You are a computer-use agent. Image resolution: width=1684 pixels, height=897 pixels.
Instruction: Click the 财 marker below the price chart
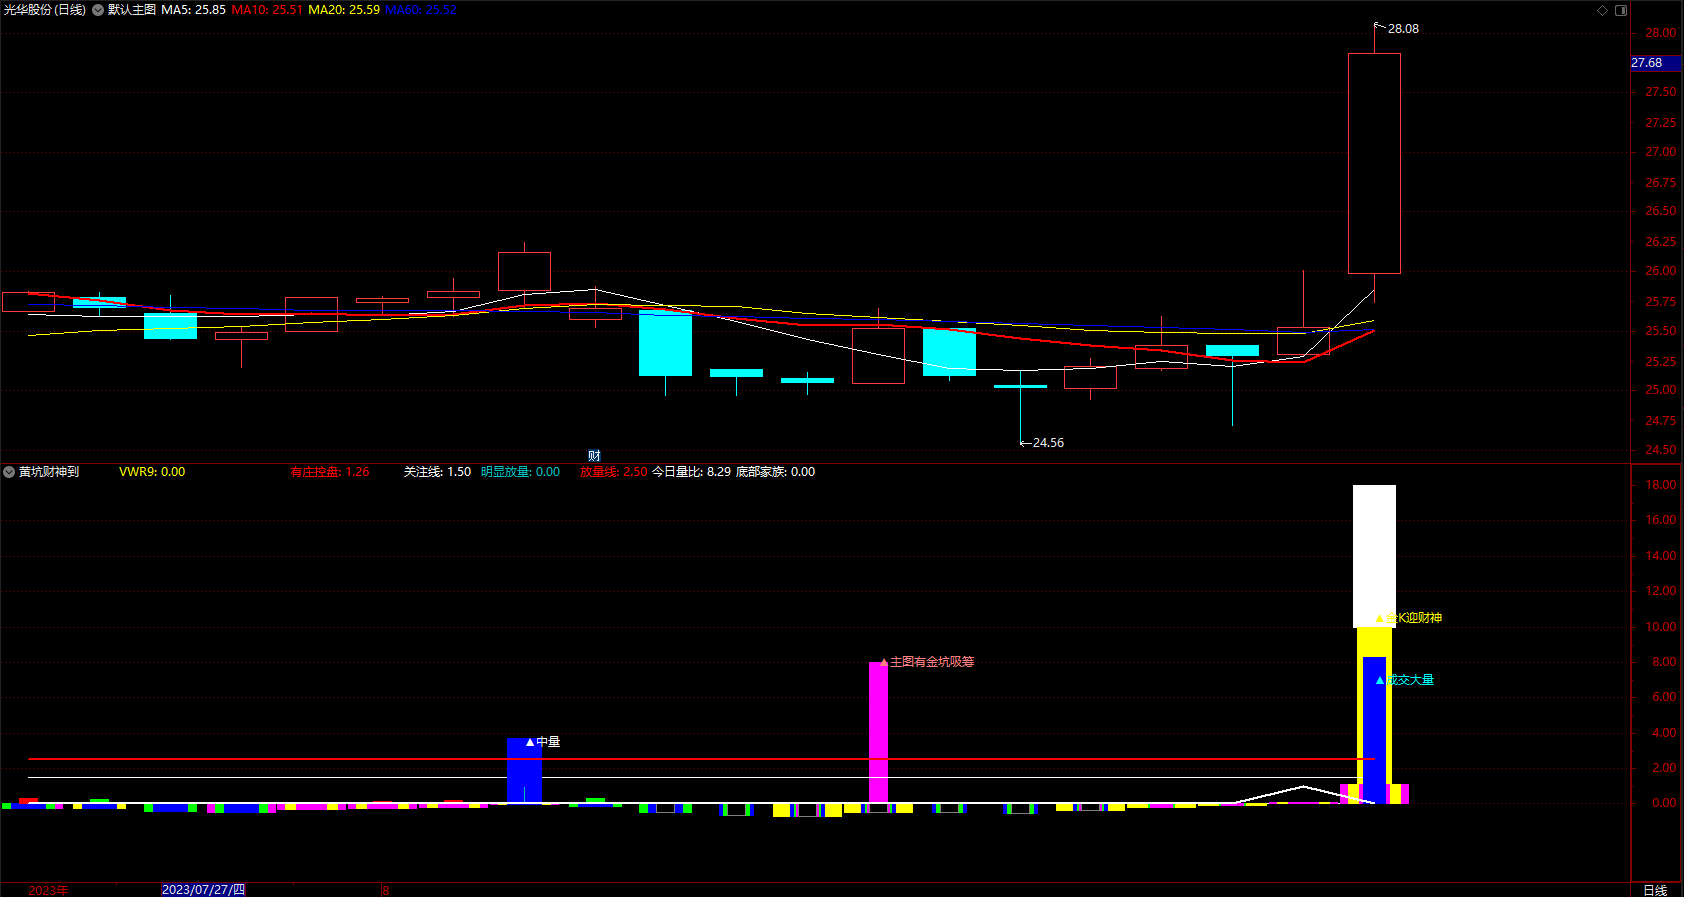[x=594, y=456]
